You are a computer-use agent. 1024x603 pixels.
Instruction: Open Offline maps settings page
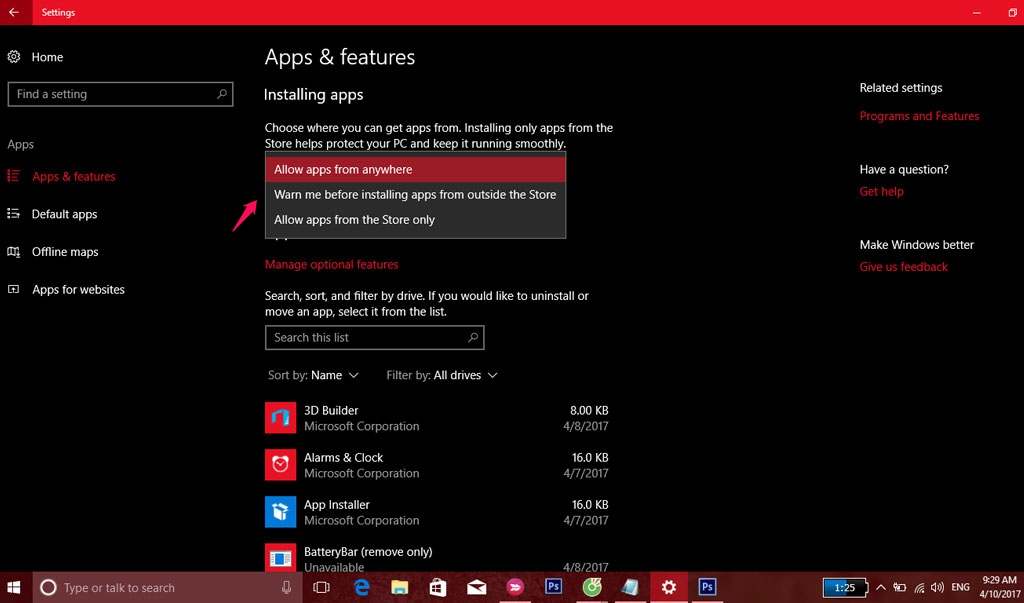pos(65,252)
